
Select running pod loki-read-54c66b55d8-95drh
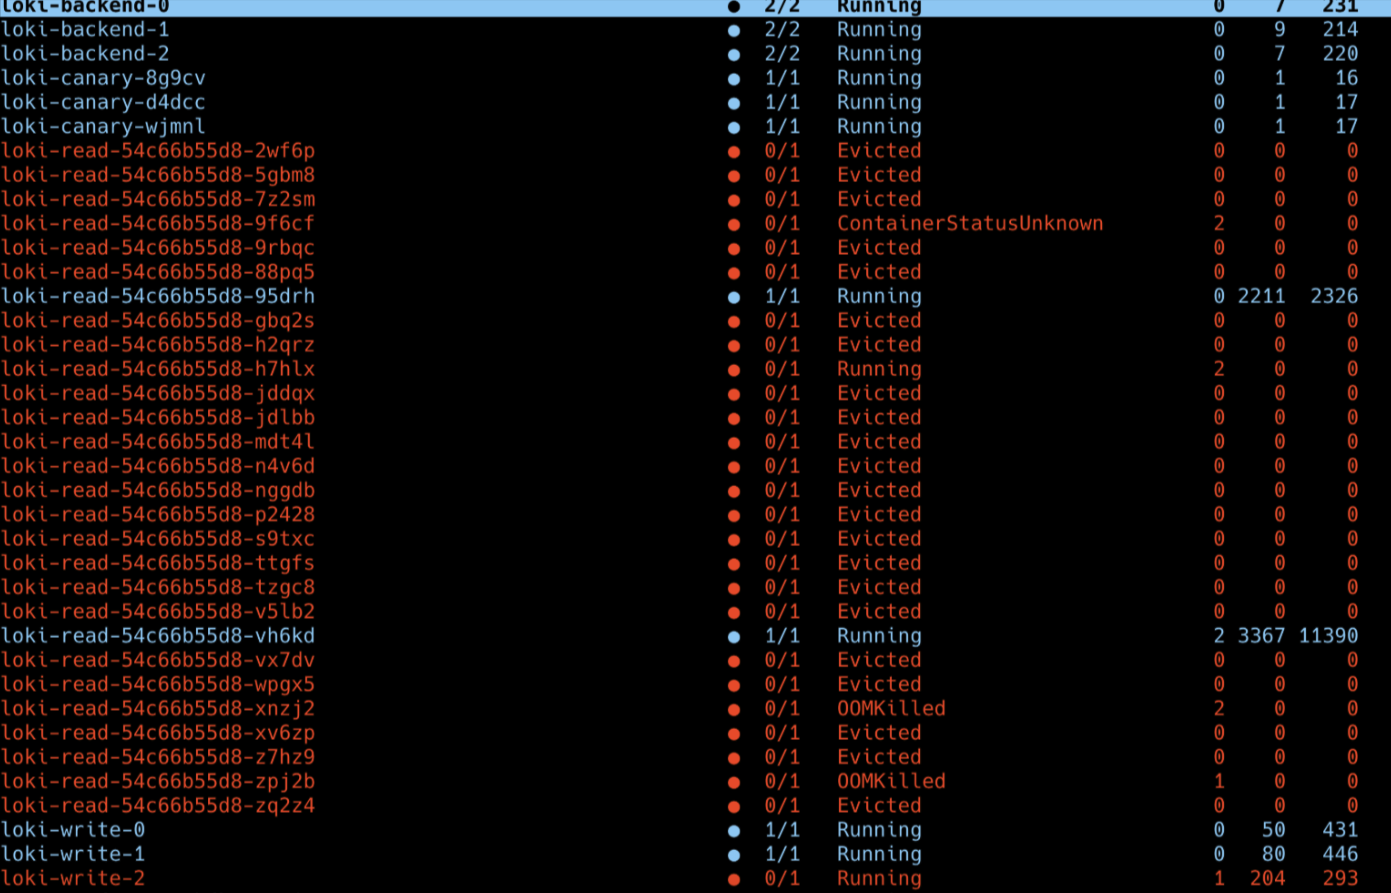point(158,296)
